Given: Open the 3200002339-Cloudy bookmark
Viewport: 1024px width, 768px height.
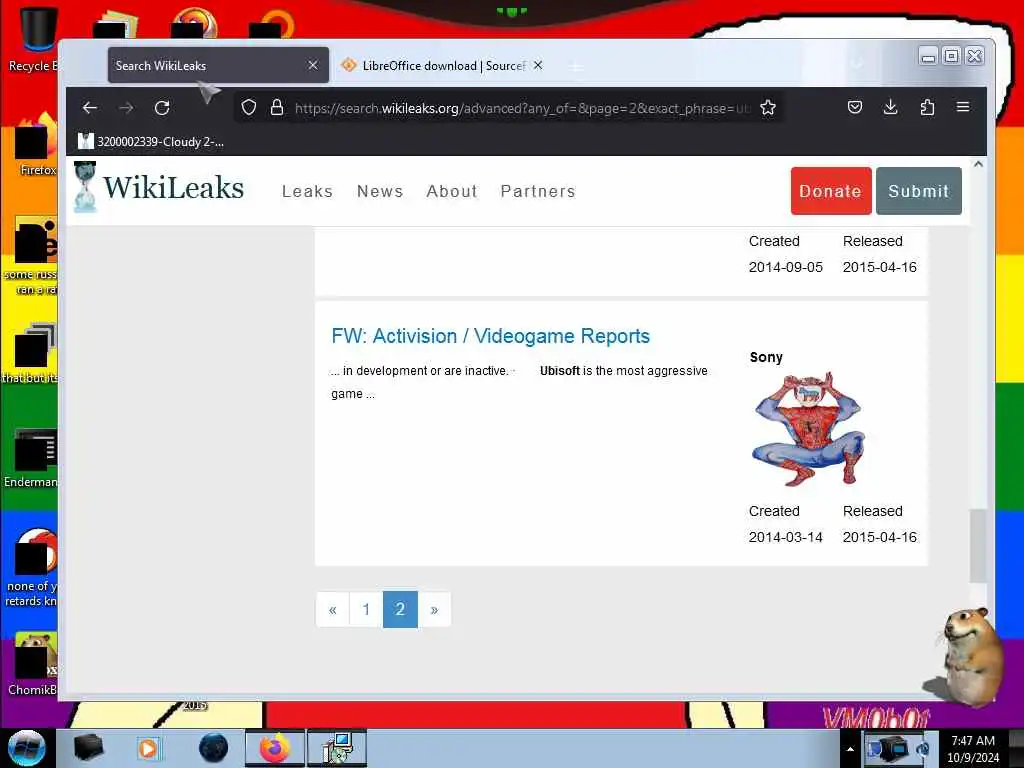Looking at the screenshot, I should (x=151, y=141).
